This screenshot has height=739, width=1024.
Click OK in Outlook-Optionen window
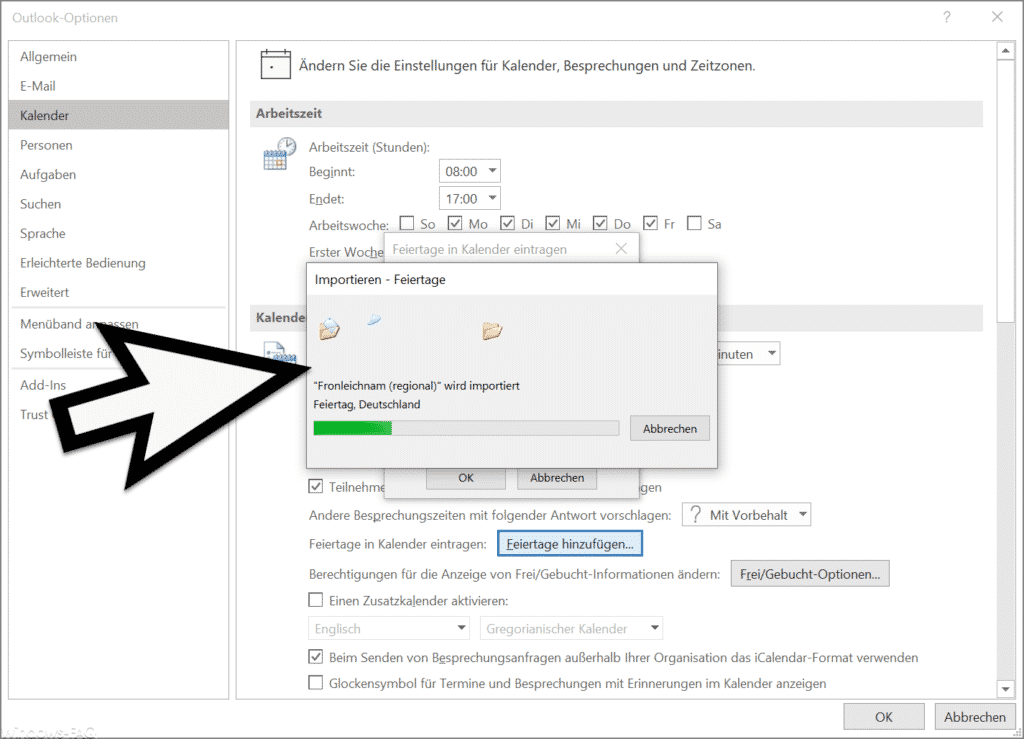884,717
